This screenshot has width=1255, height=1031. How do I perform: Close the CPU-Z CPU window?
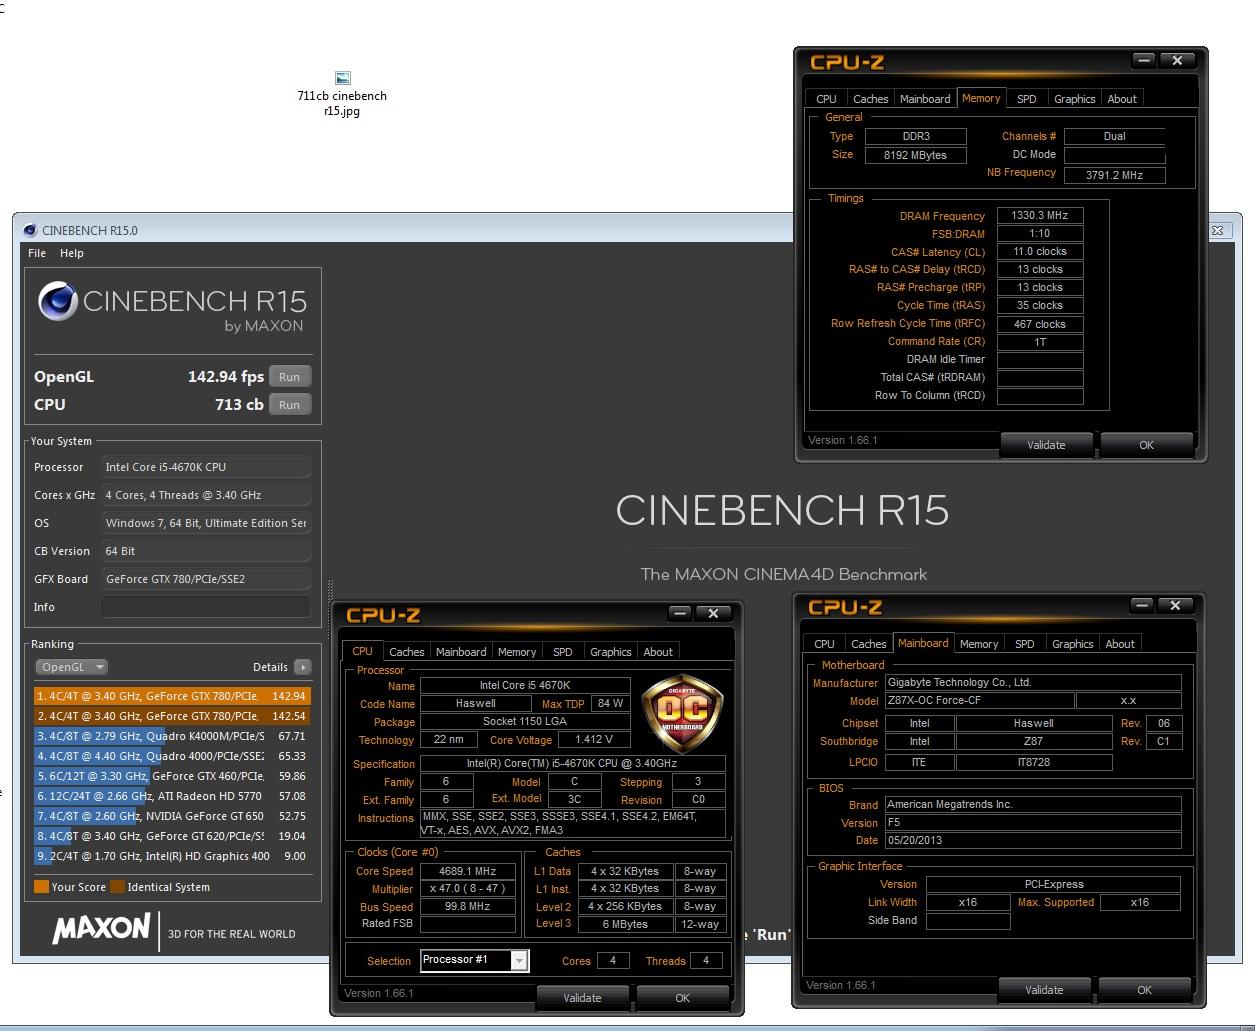coord(713,613)
